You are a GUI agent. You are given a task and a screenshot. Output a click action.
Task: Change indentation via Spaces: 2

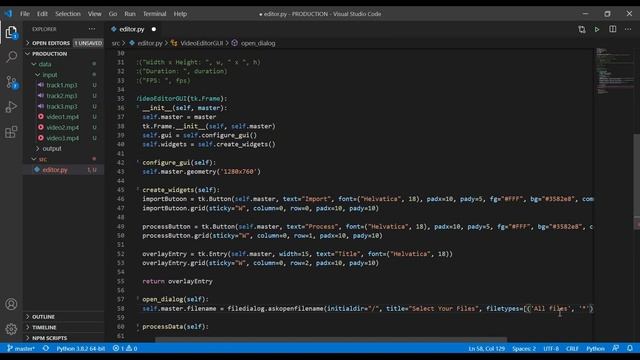pos(524,349)
